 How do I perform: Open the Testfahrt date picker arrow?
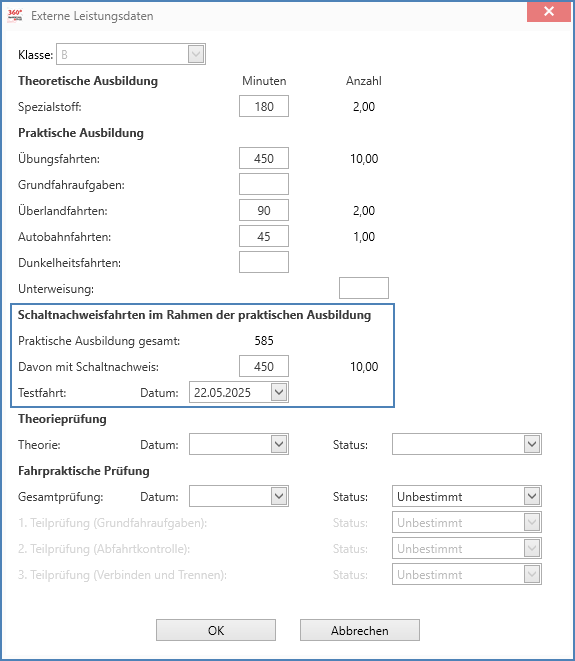pyautogui.click(x=279, y=392)
